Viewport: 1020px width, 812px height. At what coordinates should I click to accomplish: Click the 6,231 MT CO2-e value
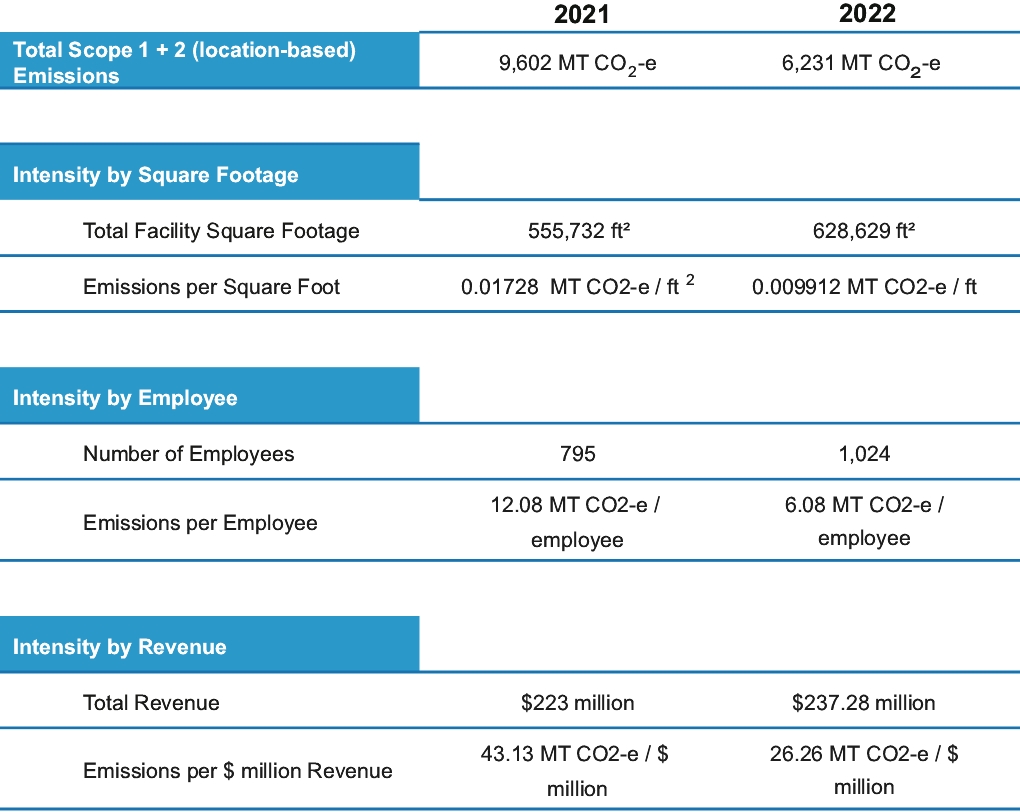[x=861, y=64]
